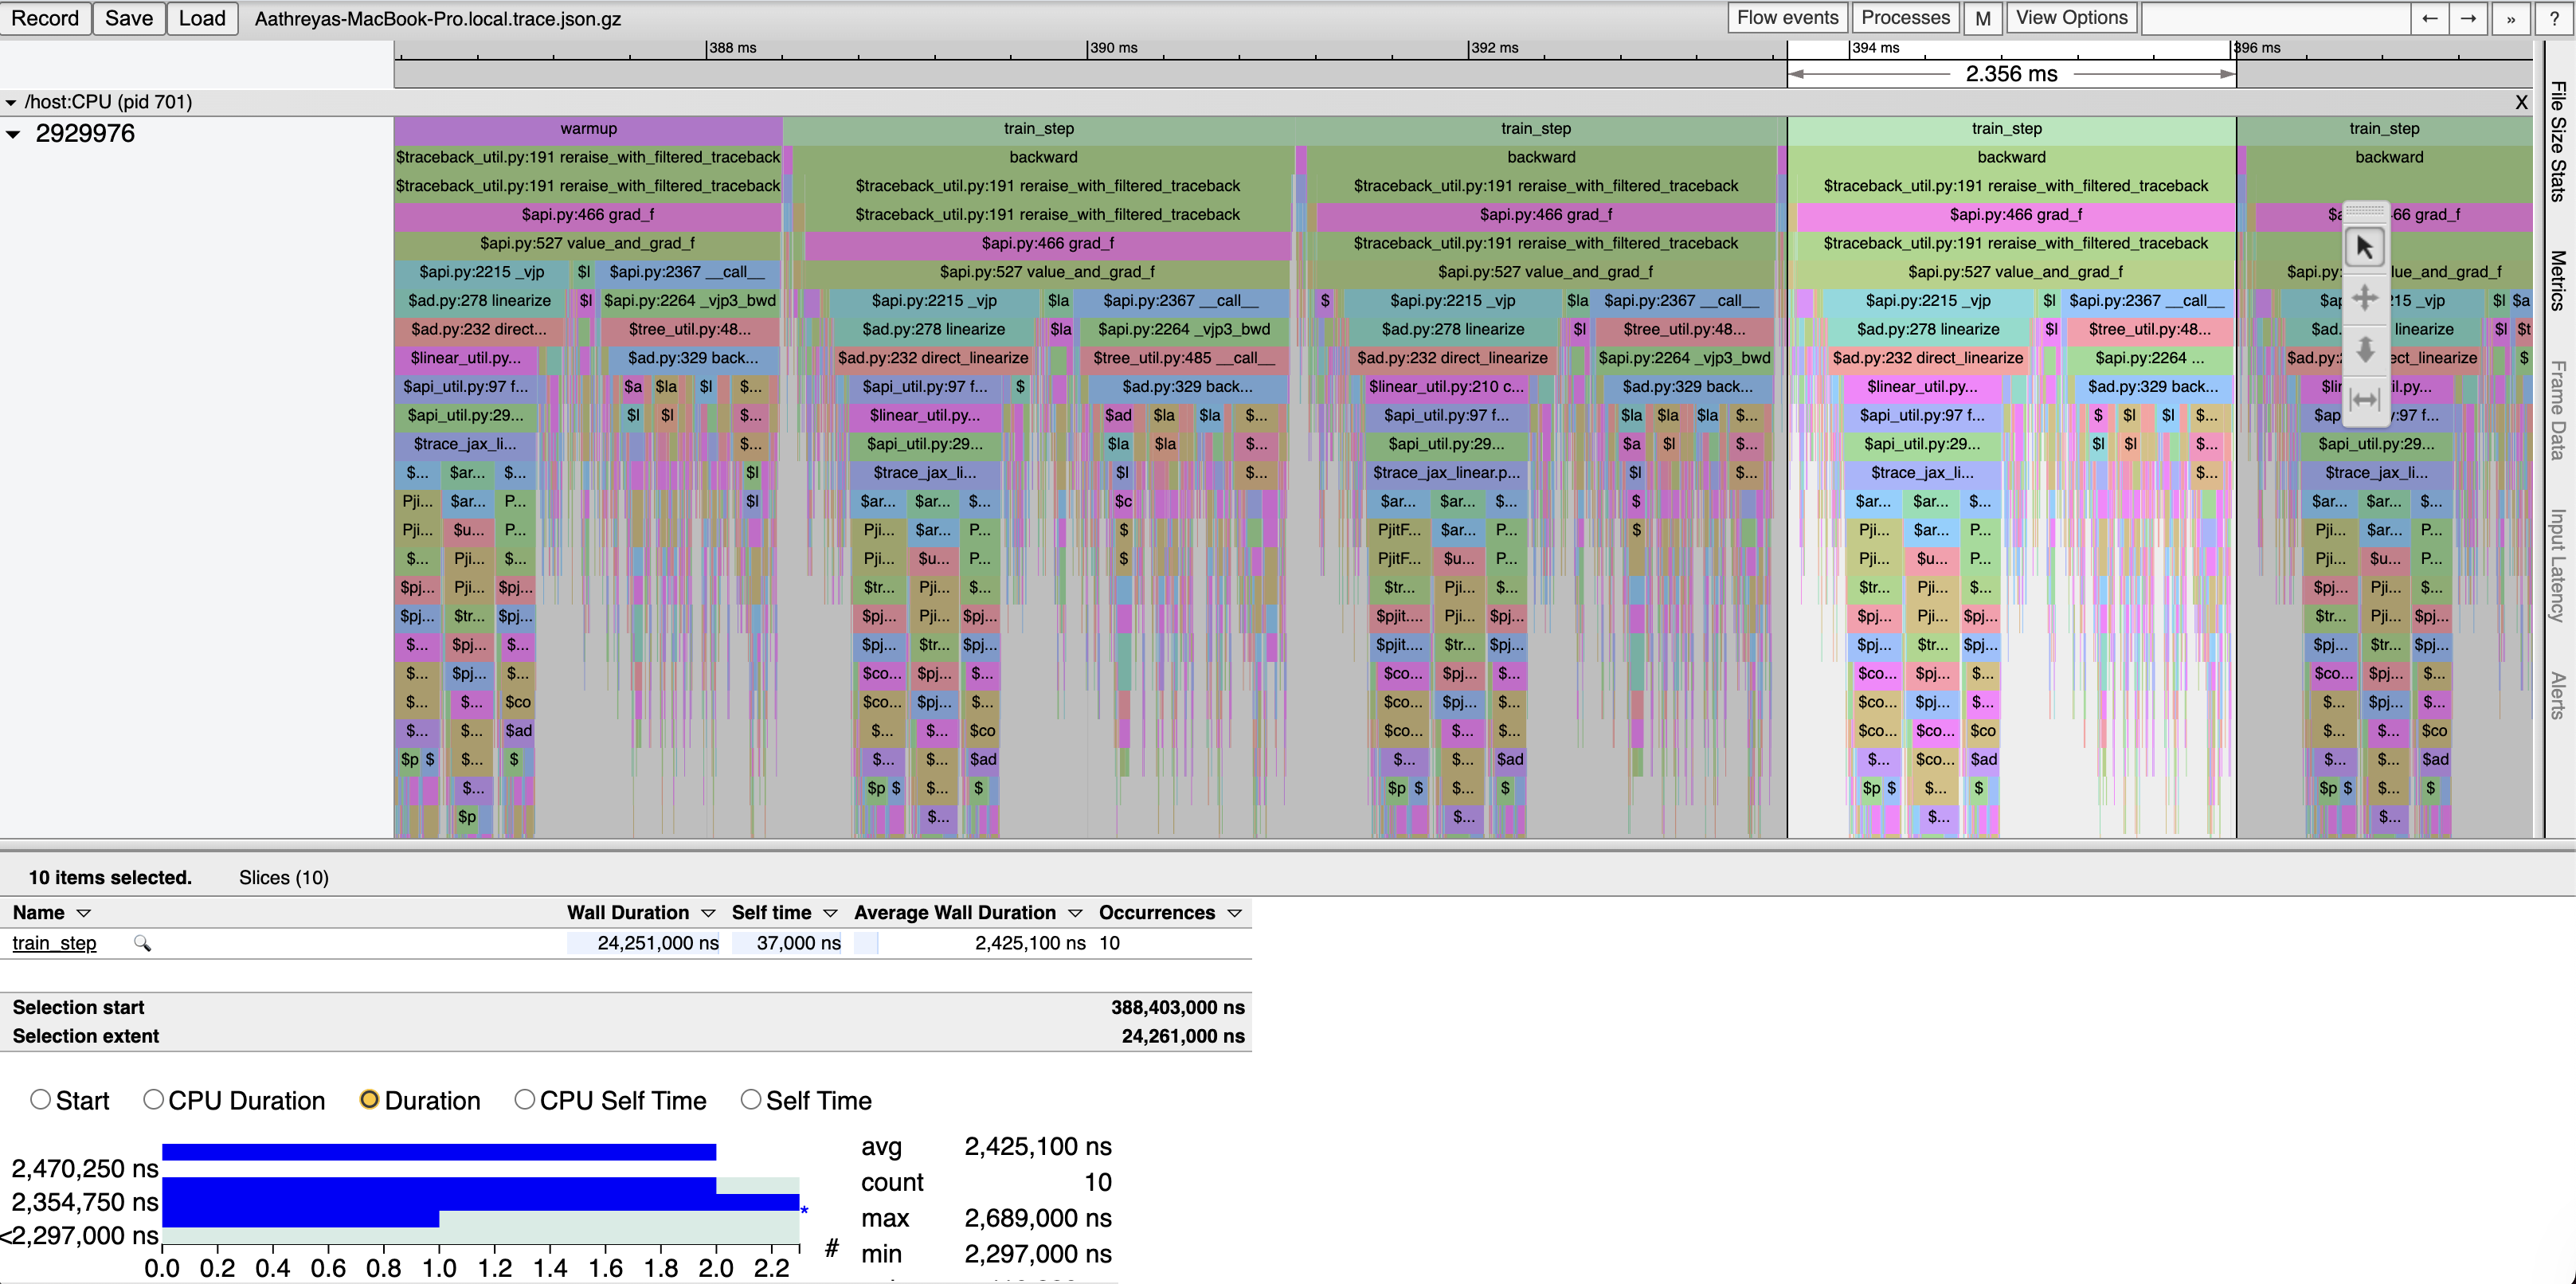The height and width of the screenshot is (1284, 2576).
Task: Open the train_step slice link
Action: [54, 943]
